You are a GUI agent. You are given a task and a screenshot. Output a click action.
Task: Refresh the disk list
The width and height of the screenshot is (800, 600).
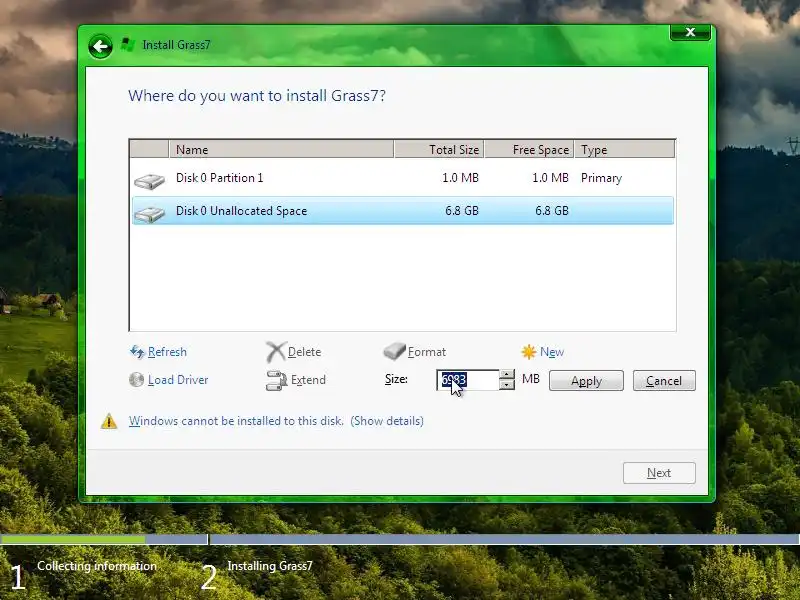tap(167, 352)
